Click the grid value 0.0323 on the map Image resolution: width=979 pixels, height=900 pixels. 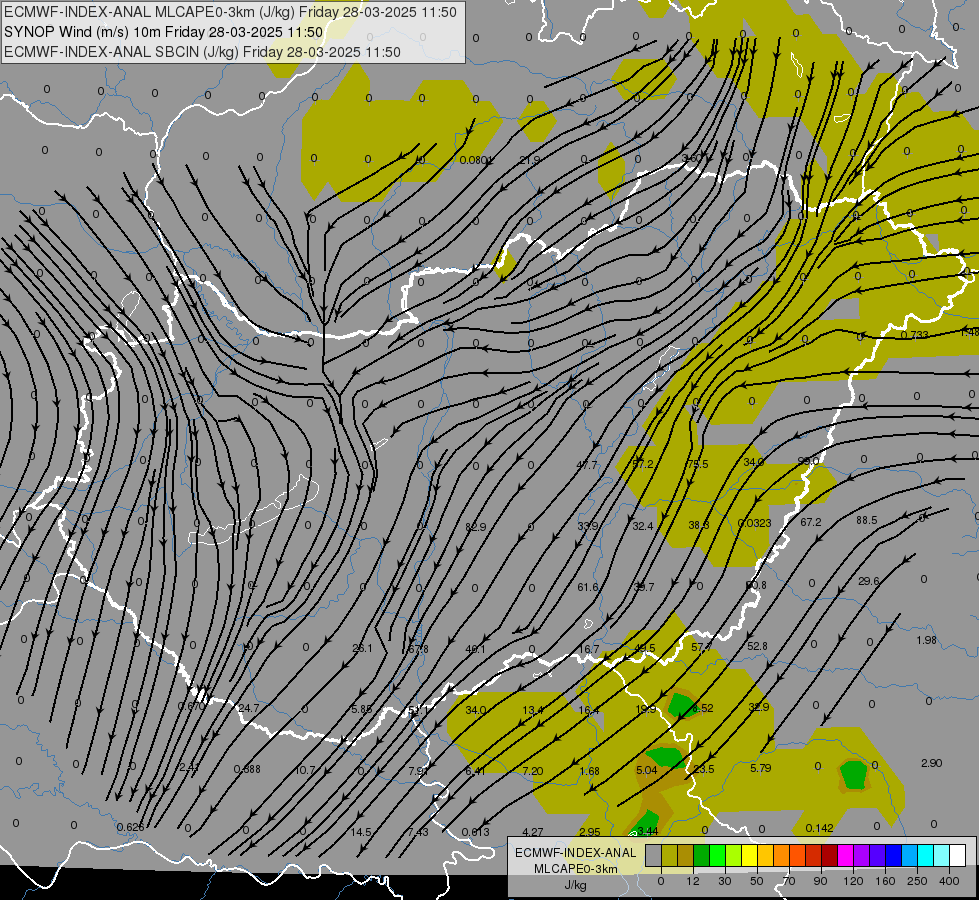tap(754, 523)
